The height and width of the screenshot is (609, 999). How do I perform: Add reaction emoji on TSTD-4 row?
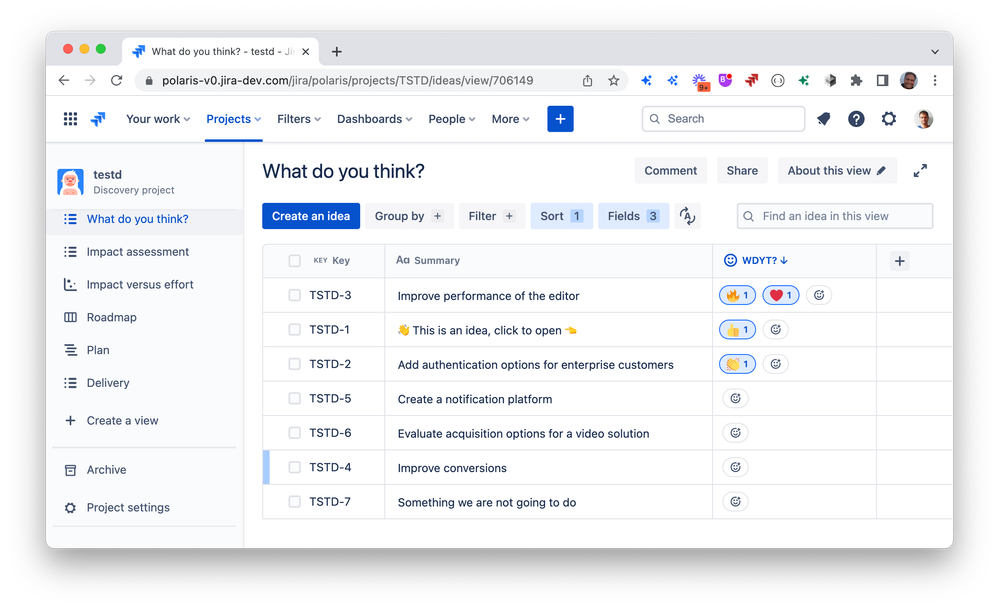pyautogui.click(x=735, y=467)
